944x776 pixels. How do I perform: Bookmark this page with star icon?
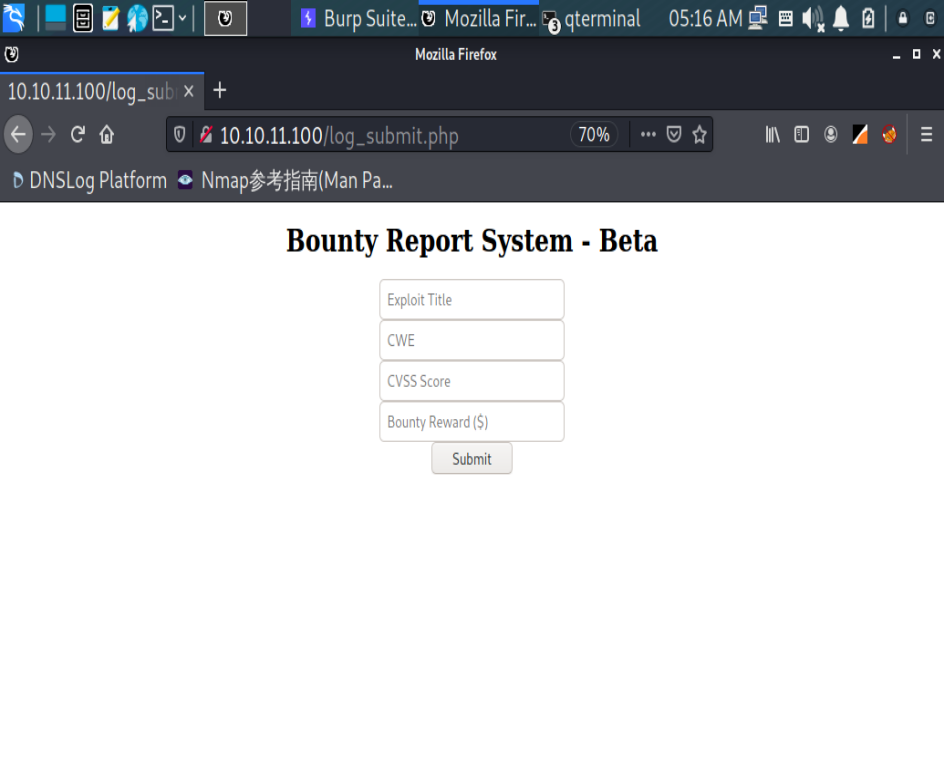click(699, 134)
